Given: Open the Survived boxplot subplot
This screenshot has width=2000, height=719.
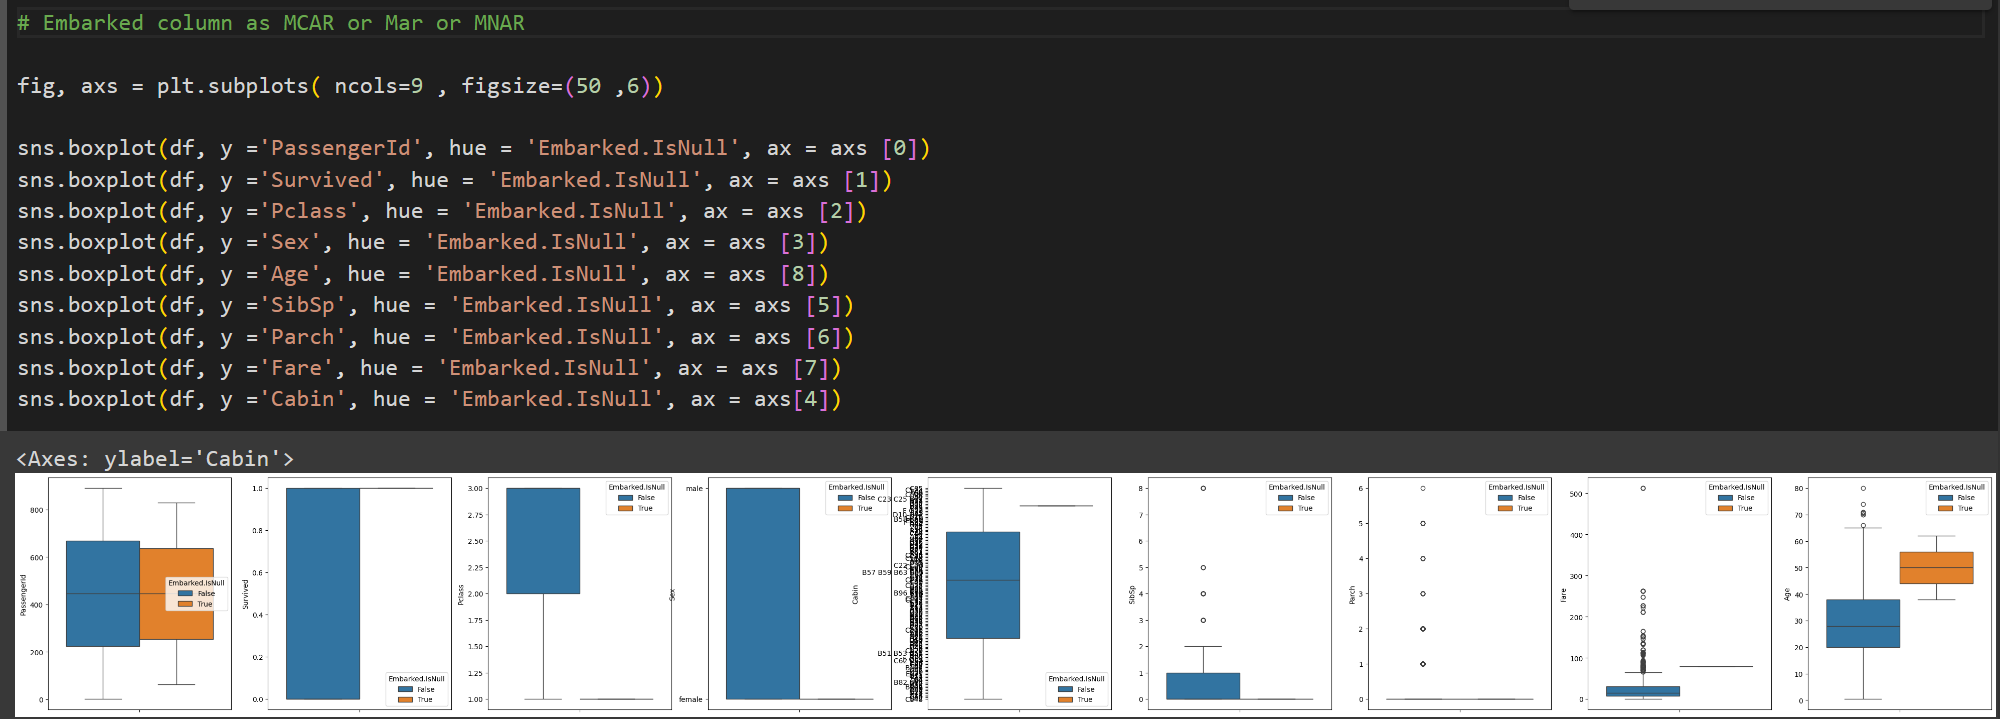Looking at the screenshot, I should coord(359,594).
